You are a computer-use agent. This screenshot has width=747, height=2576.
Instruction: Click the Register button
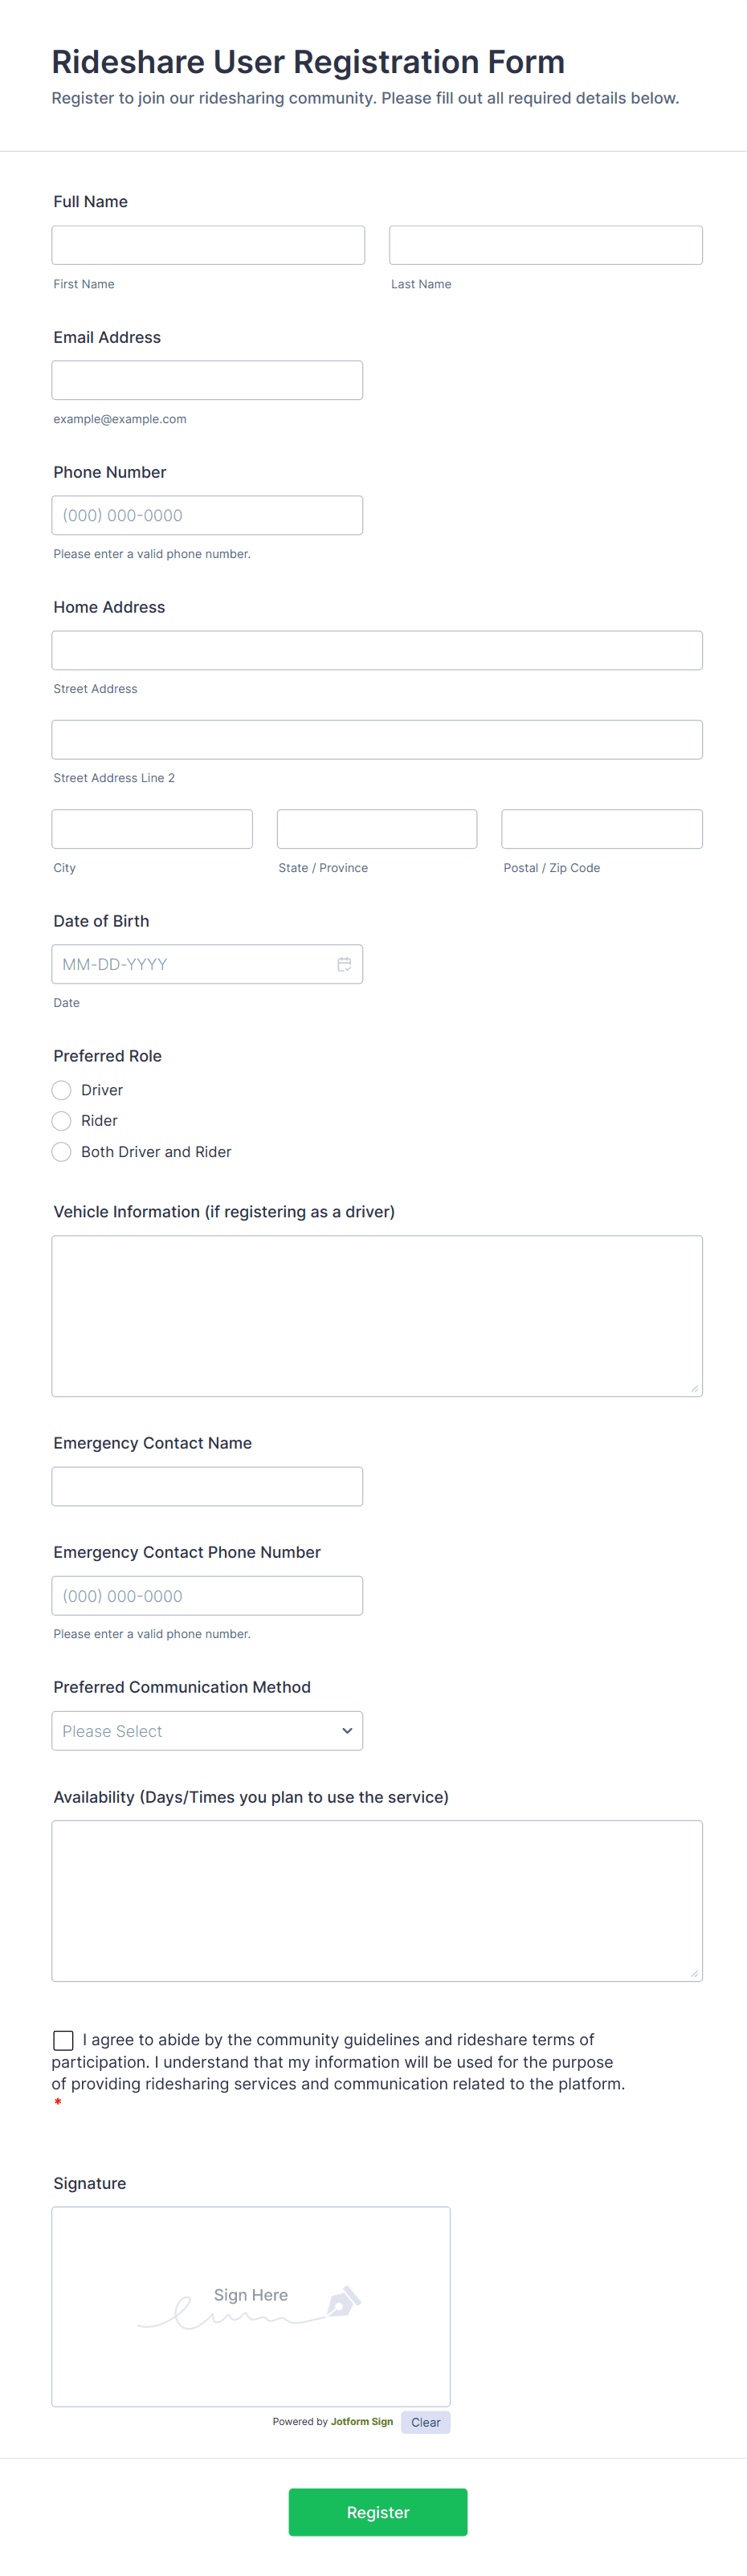pos(378,2512)
